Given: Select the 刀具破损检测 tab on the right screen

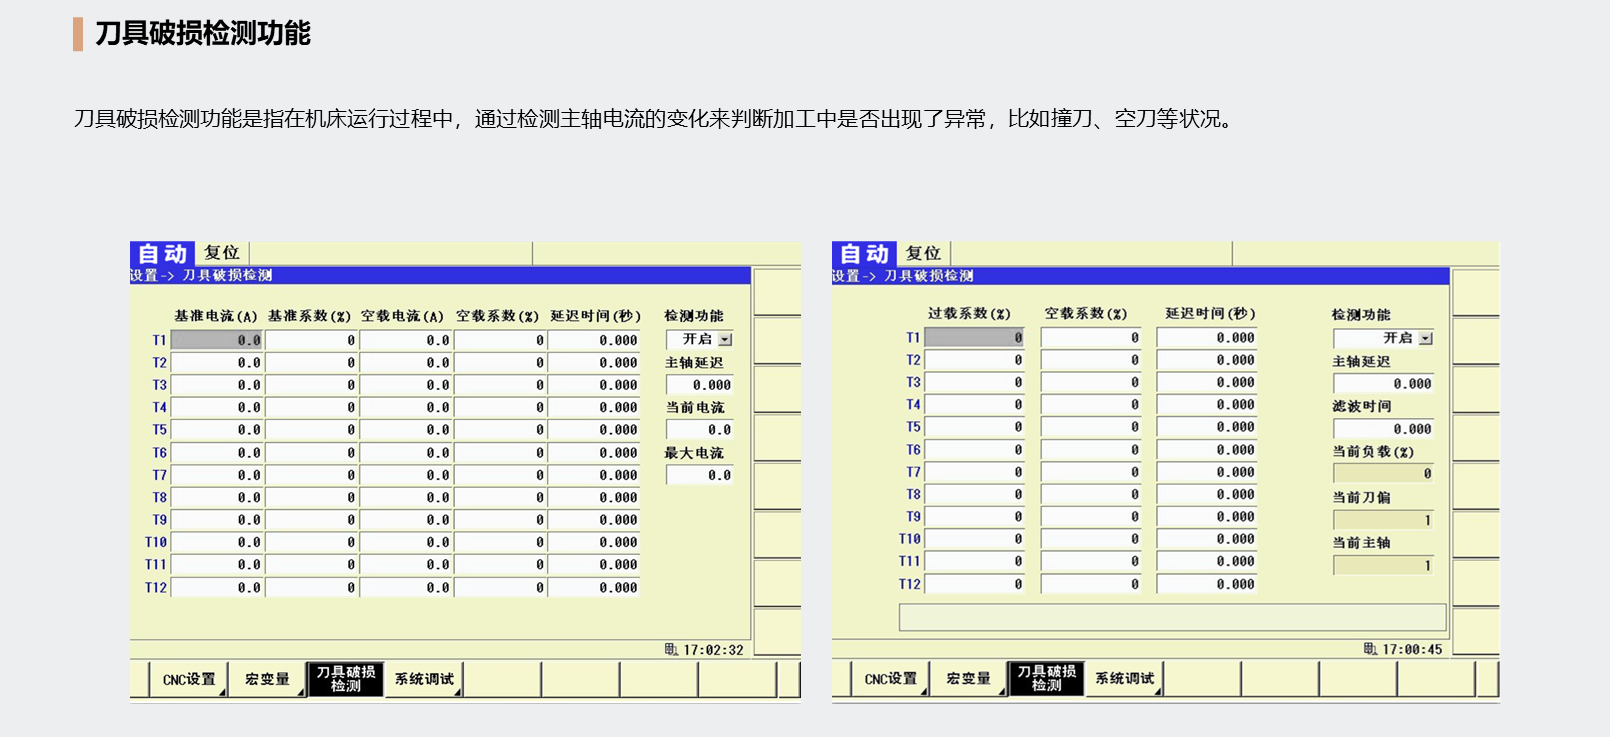Looking at the screenshot, I should point(1046,679).
